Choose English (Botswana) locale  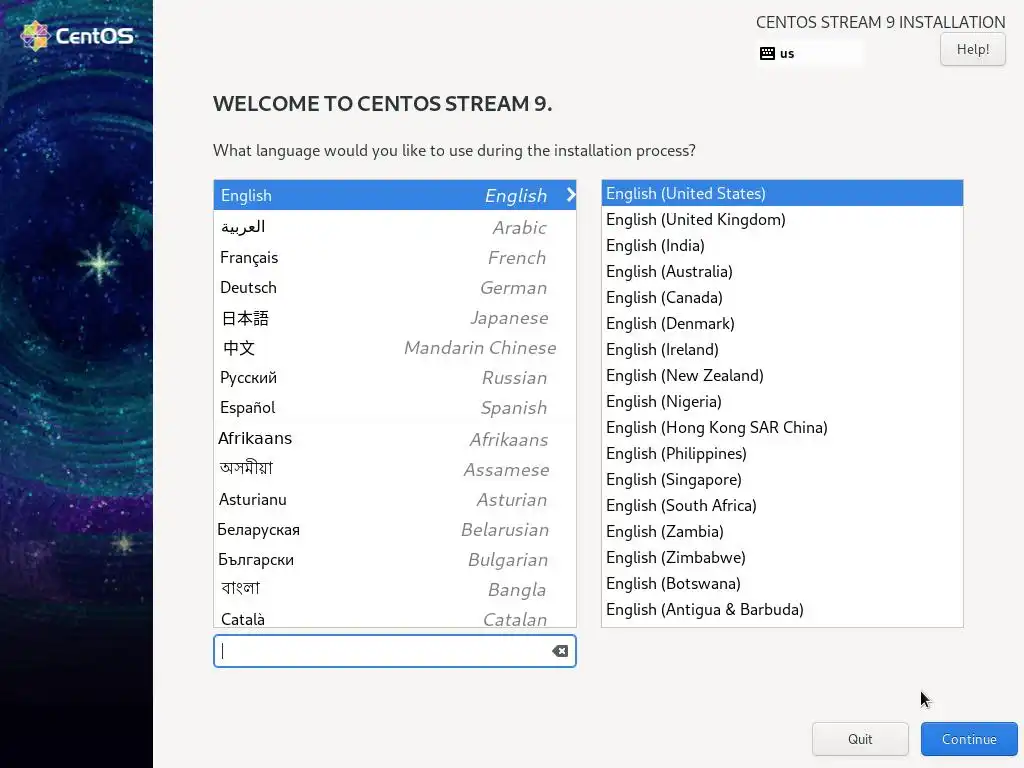[x=782, y=583]
